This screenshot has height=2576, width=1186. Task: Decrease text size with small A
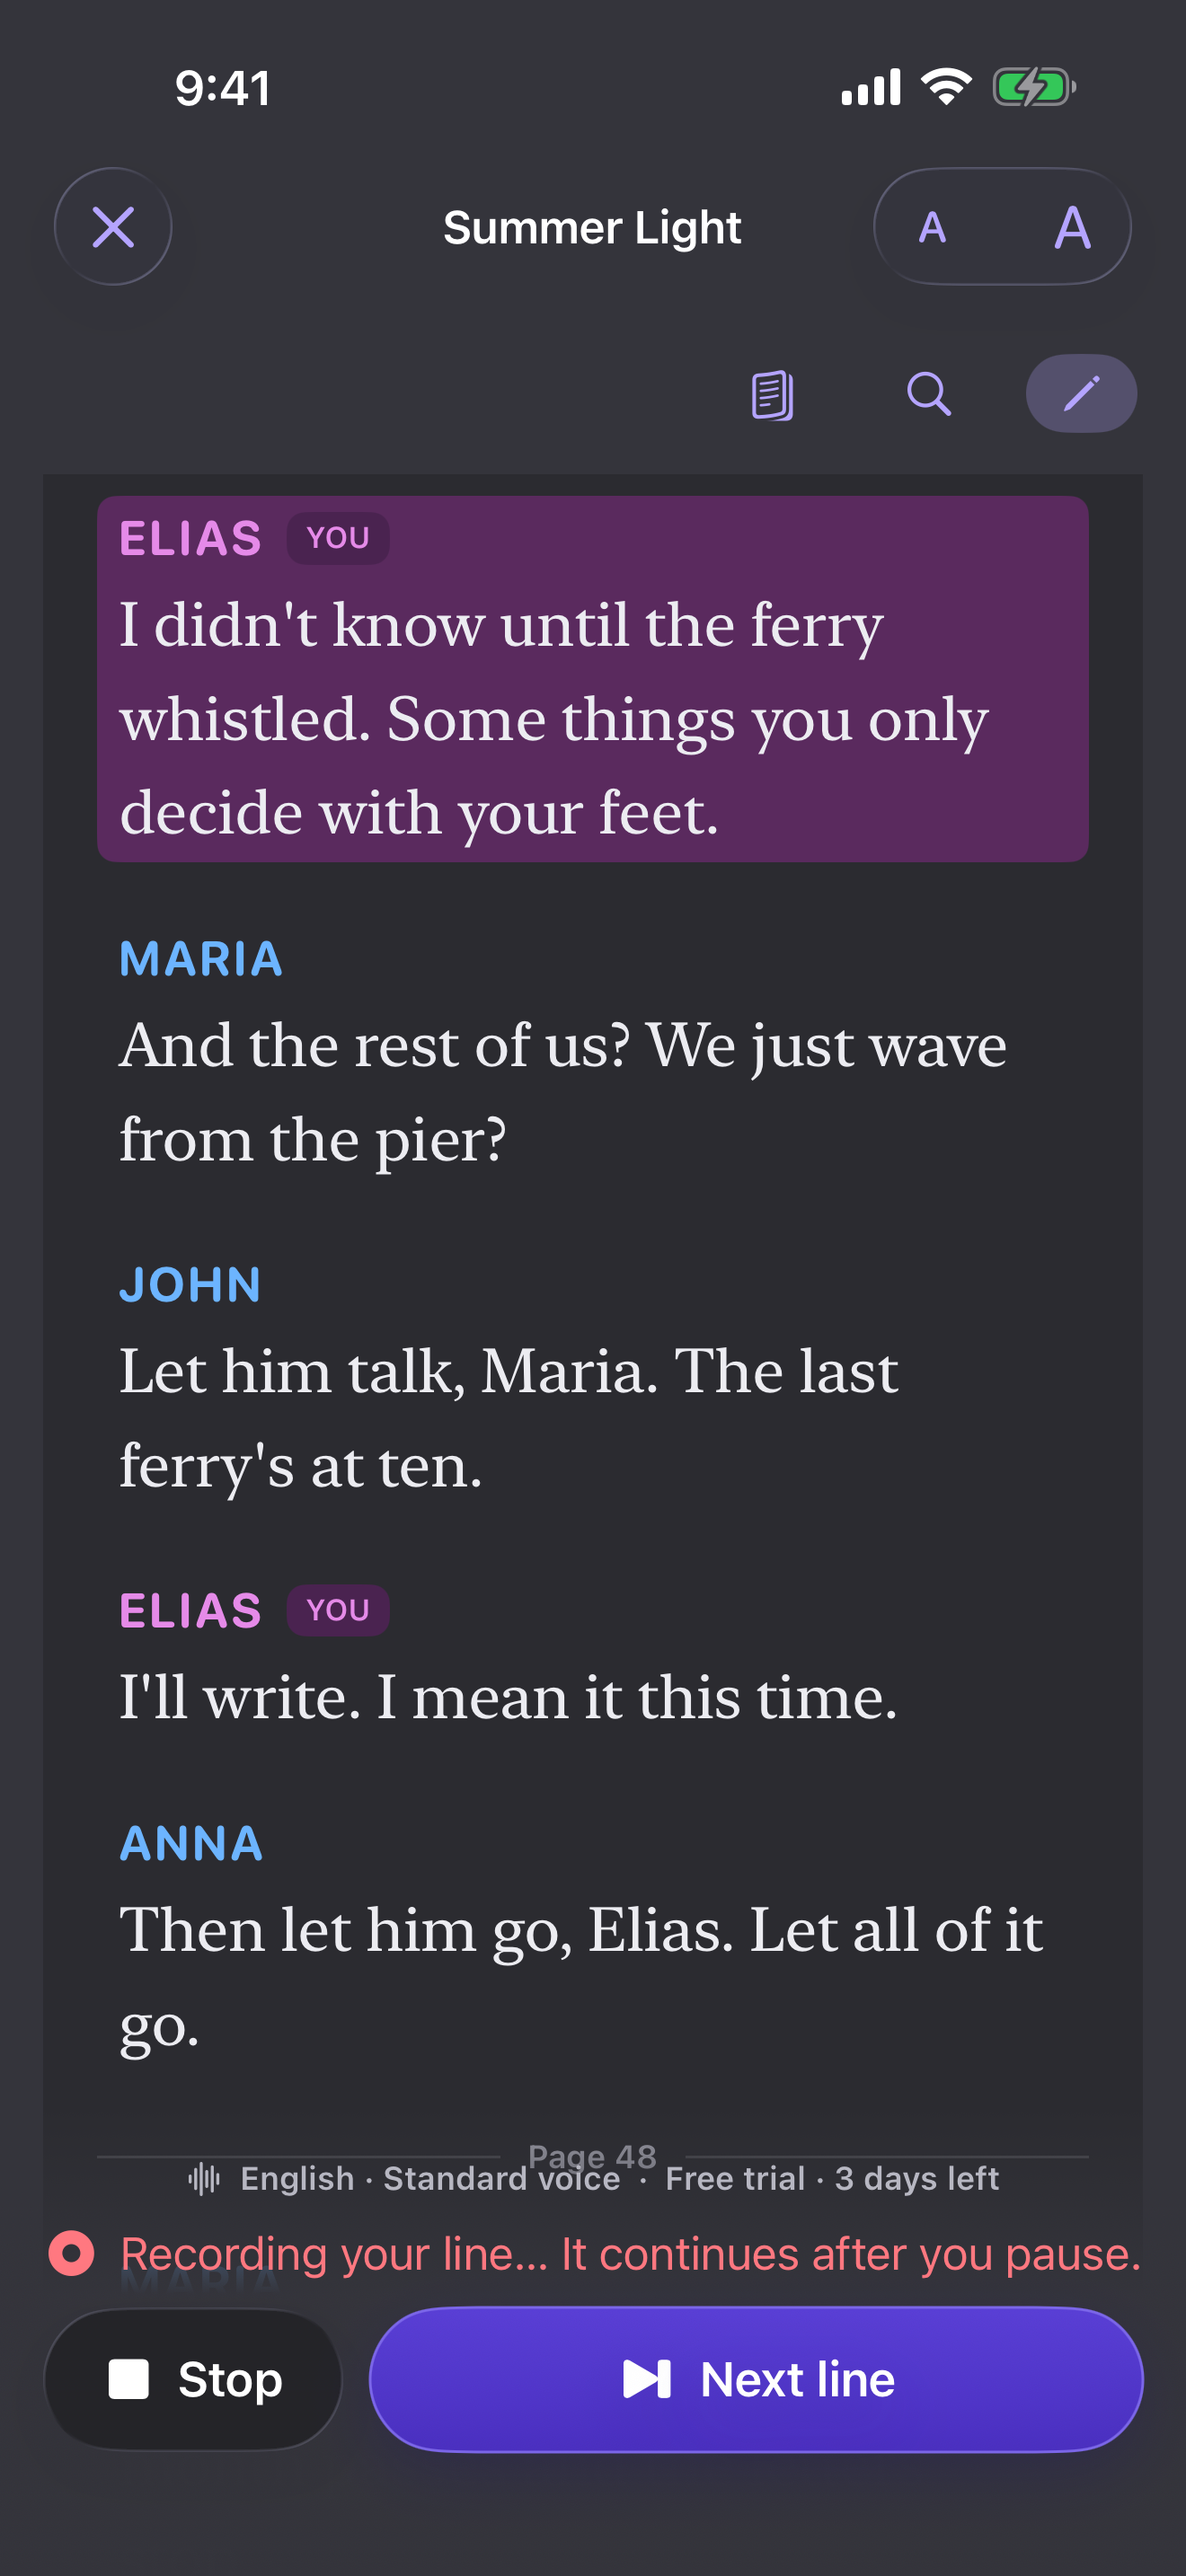point(932,228)
